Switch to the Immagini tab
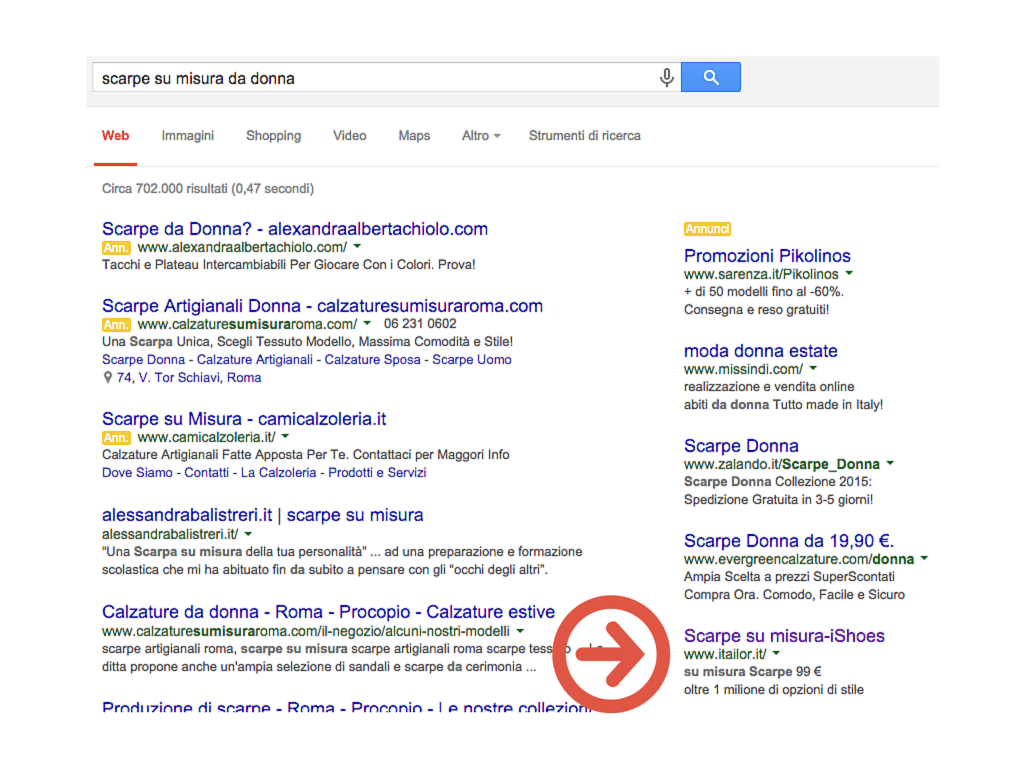1024x768 pixels. 187,136
